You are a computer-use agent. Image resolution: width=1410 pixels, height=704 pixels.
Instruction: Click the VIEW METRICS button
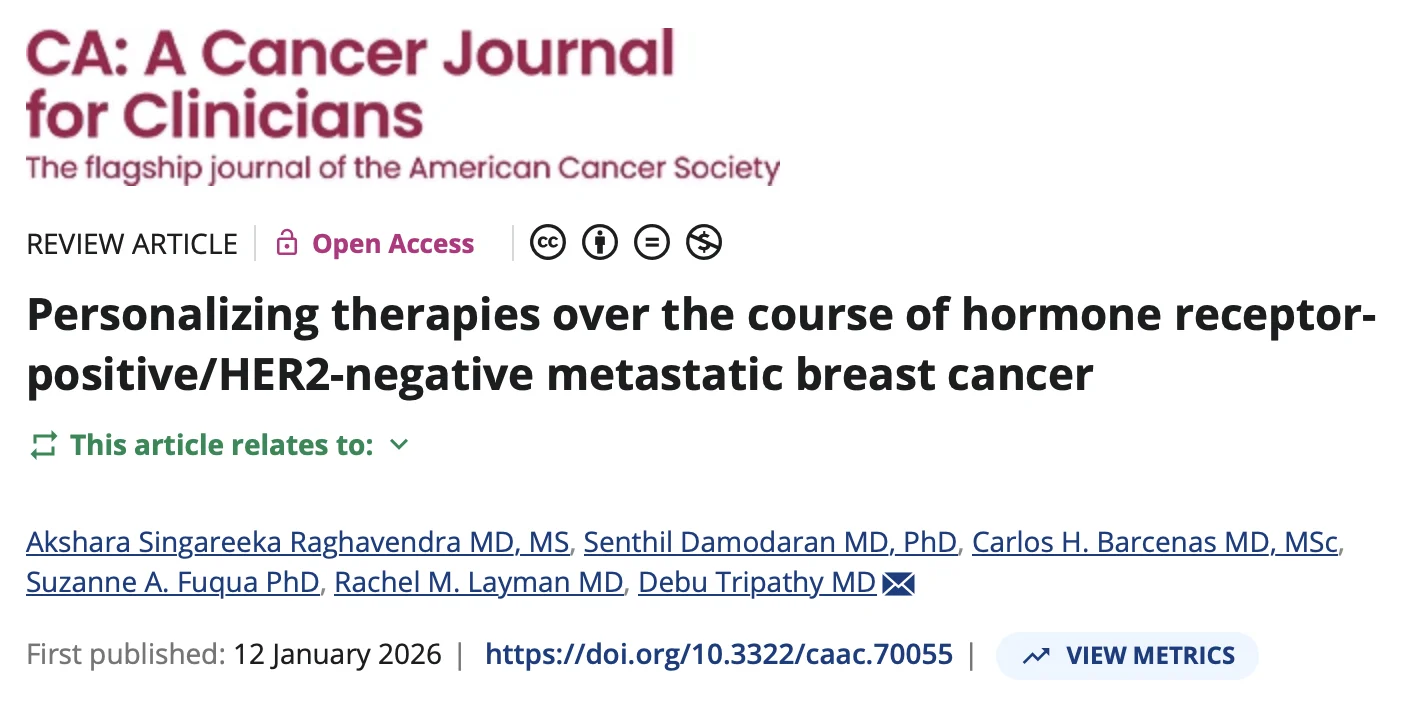pyautogui.click(x=1127, y=655)
